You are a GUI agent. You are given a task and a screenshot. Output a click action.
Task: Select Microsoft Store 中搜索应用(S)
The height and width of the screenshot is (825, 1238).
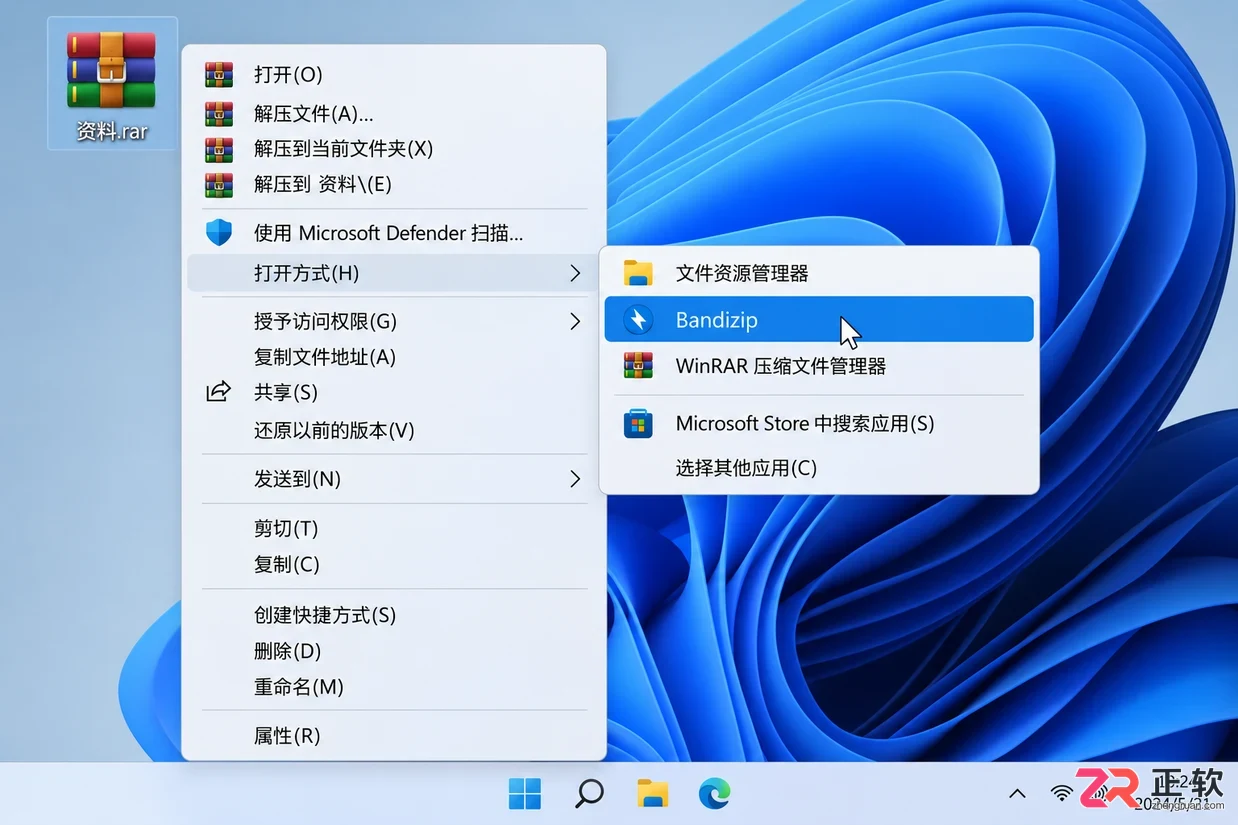coord(819,424)
